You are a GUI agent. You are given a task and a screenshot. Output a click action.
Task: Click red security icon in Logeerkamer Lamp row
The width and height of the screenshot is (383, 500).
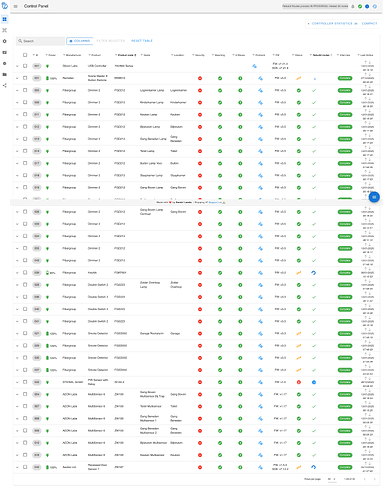tap(200, 90)
